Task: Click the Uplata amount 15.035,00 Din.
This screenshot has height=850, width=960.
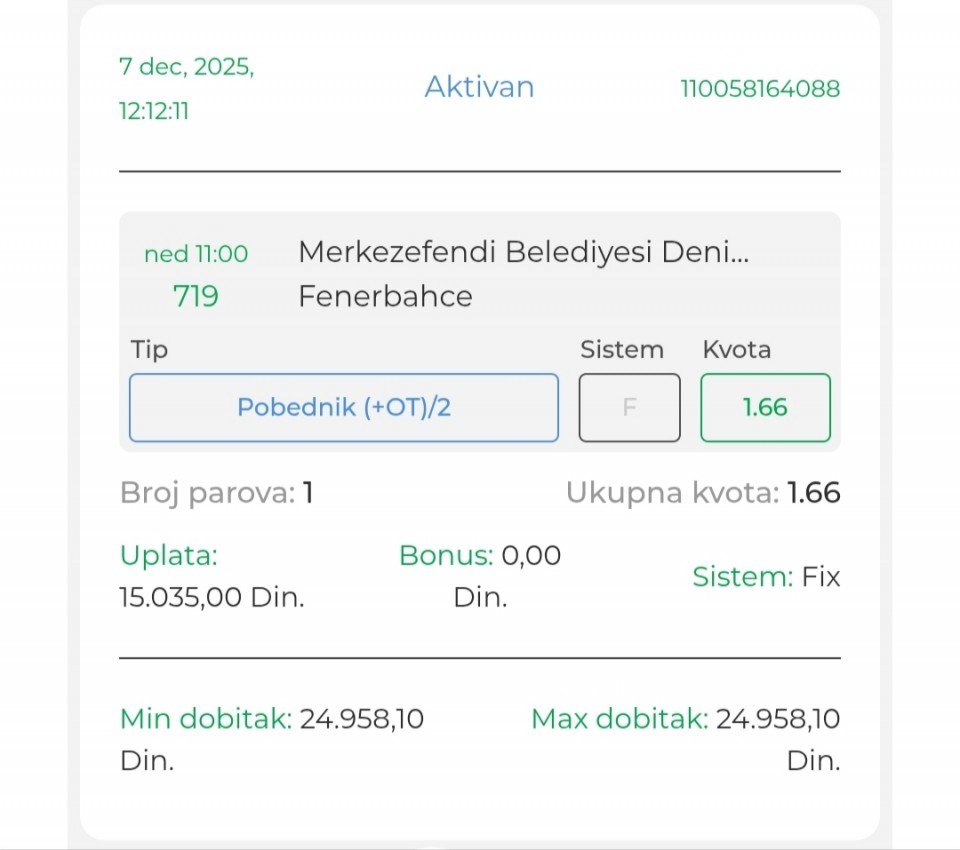Action: pyautogui.click(x=211, y=598)
